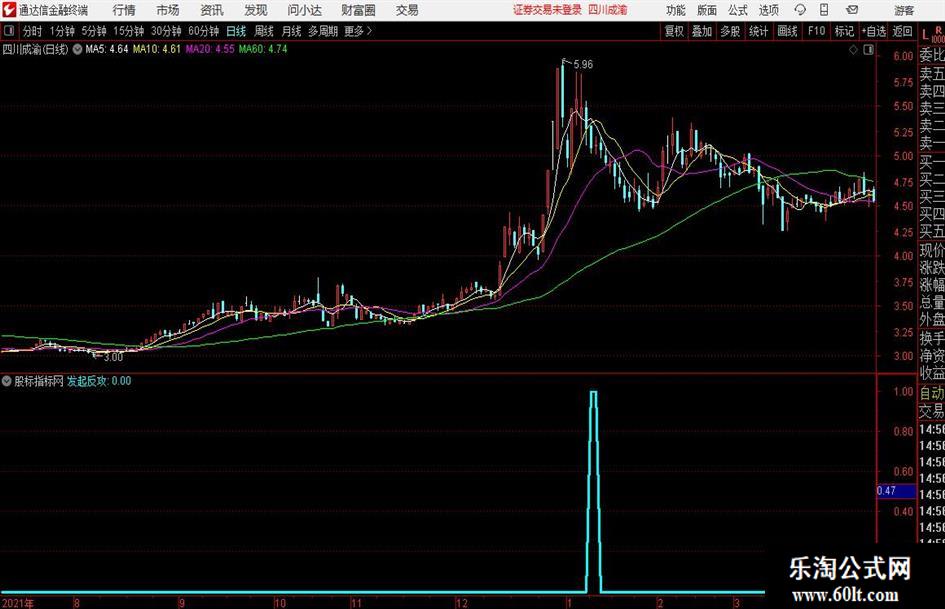Screen dimensions: 945x609
Task: Open the 版面 menu
Action: click(x=706, y=10)
